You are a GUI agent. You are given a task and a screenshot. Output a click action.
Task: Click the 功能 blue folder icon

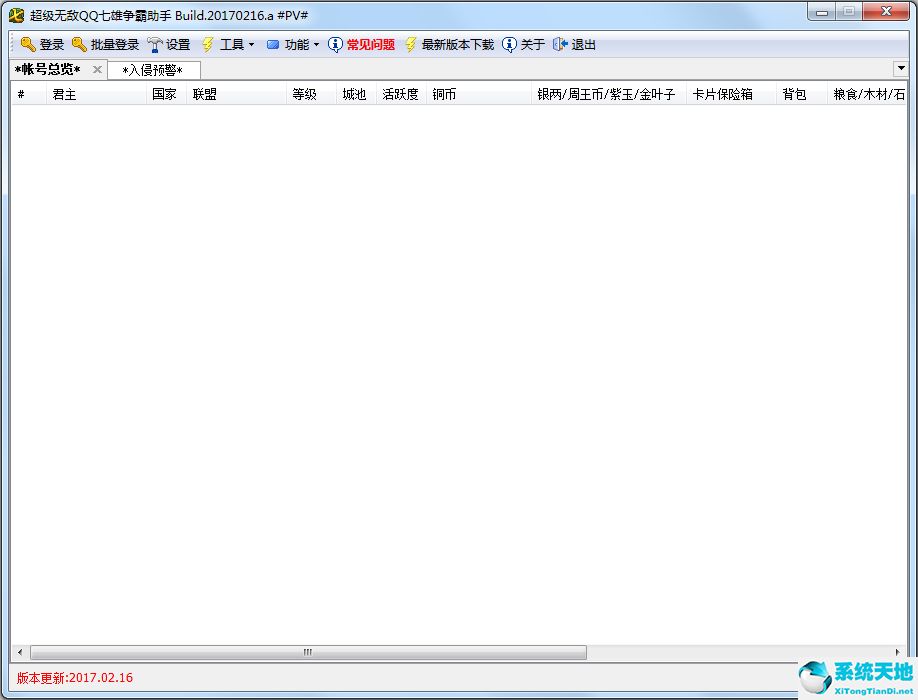273,44
